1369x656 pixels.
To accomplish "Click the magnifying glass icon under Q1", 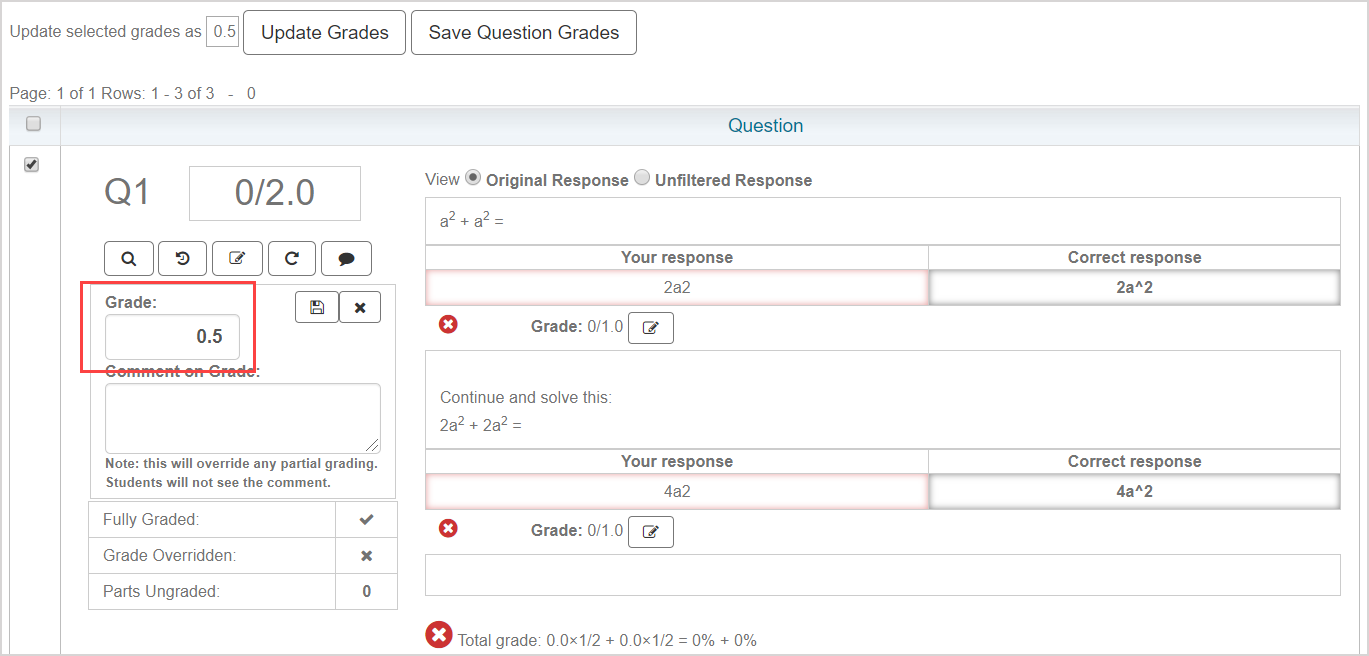I will pyautogui.click(x=129, y=258).
